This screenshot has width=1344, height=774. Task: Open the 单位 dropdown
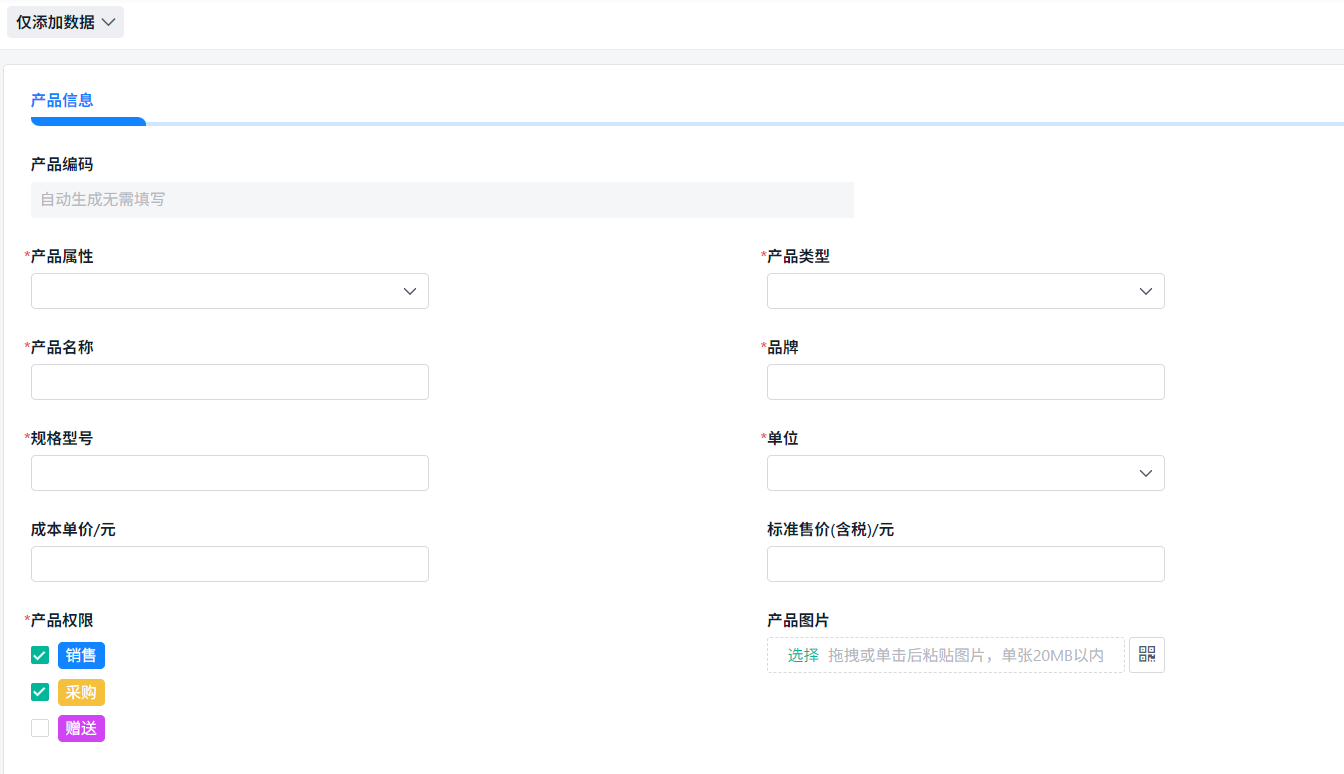(x=965, y=472)
